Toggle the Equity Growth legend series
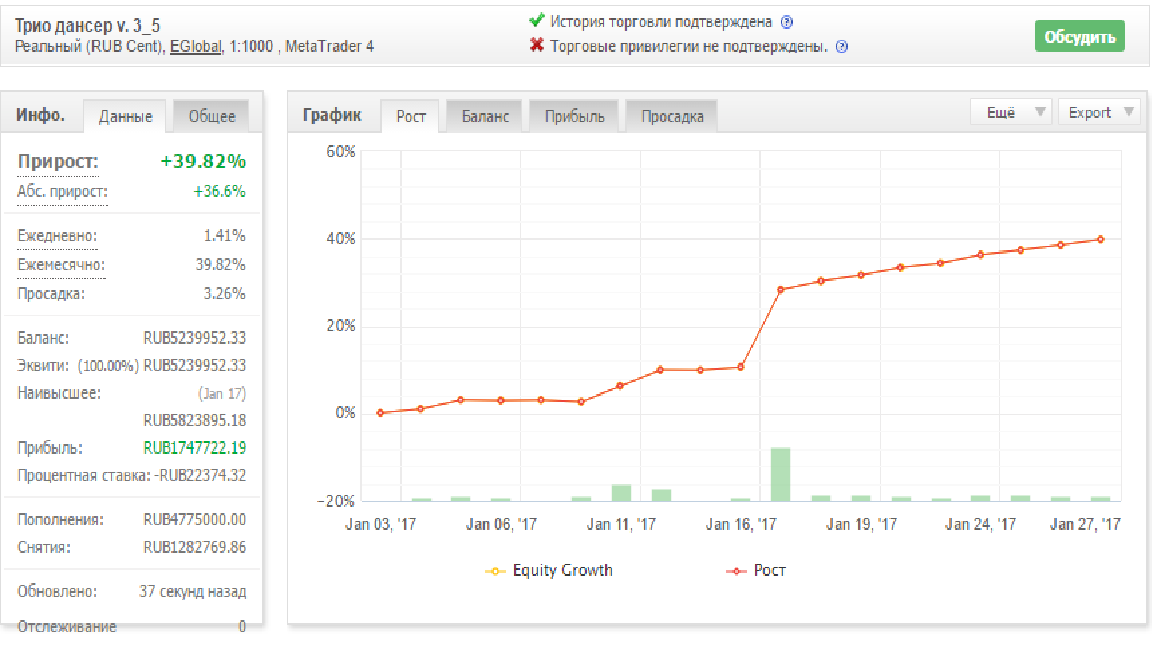The height and width of the screenshot is (648, 1152). tap(549, 571)
